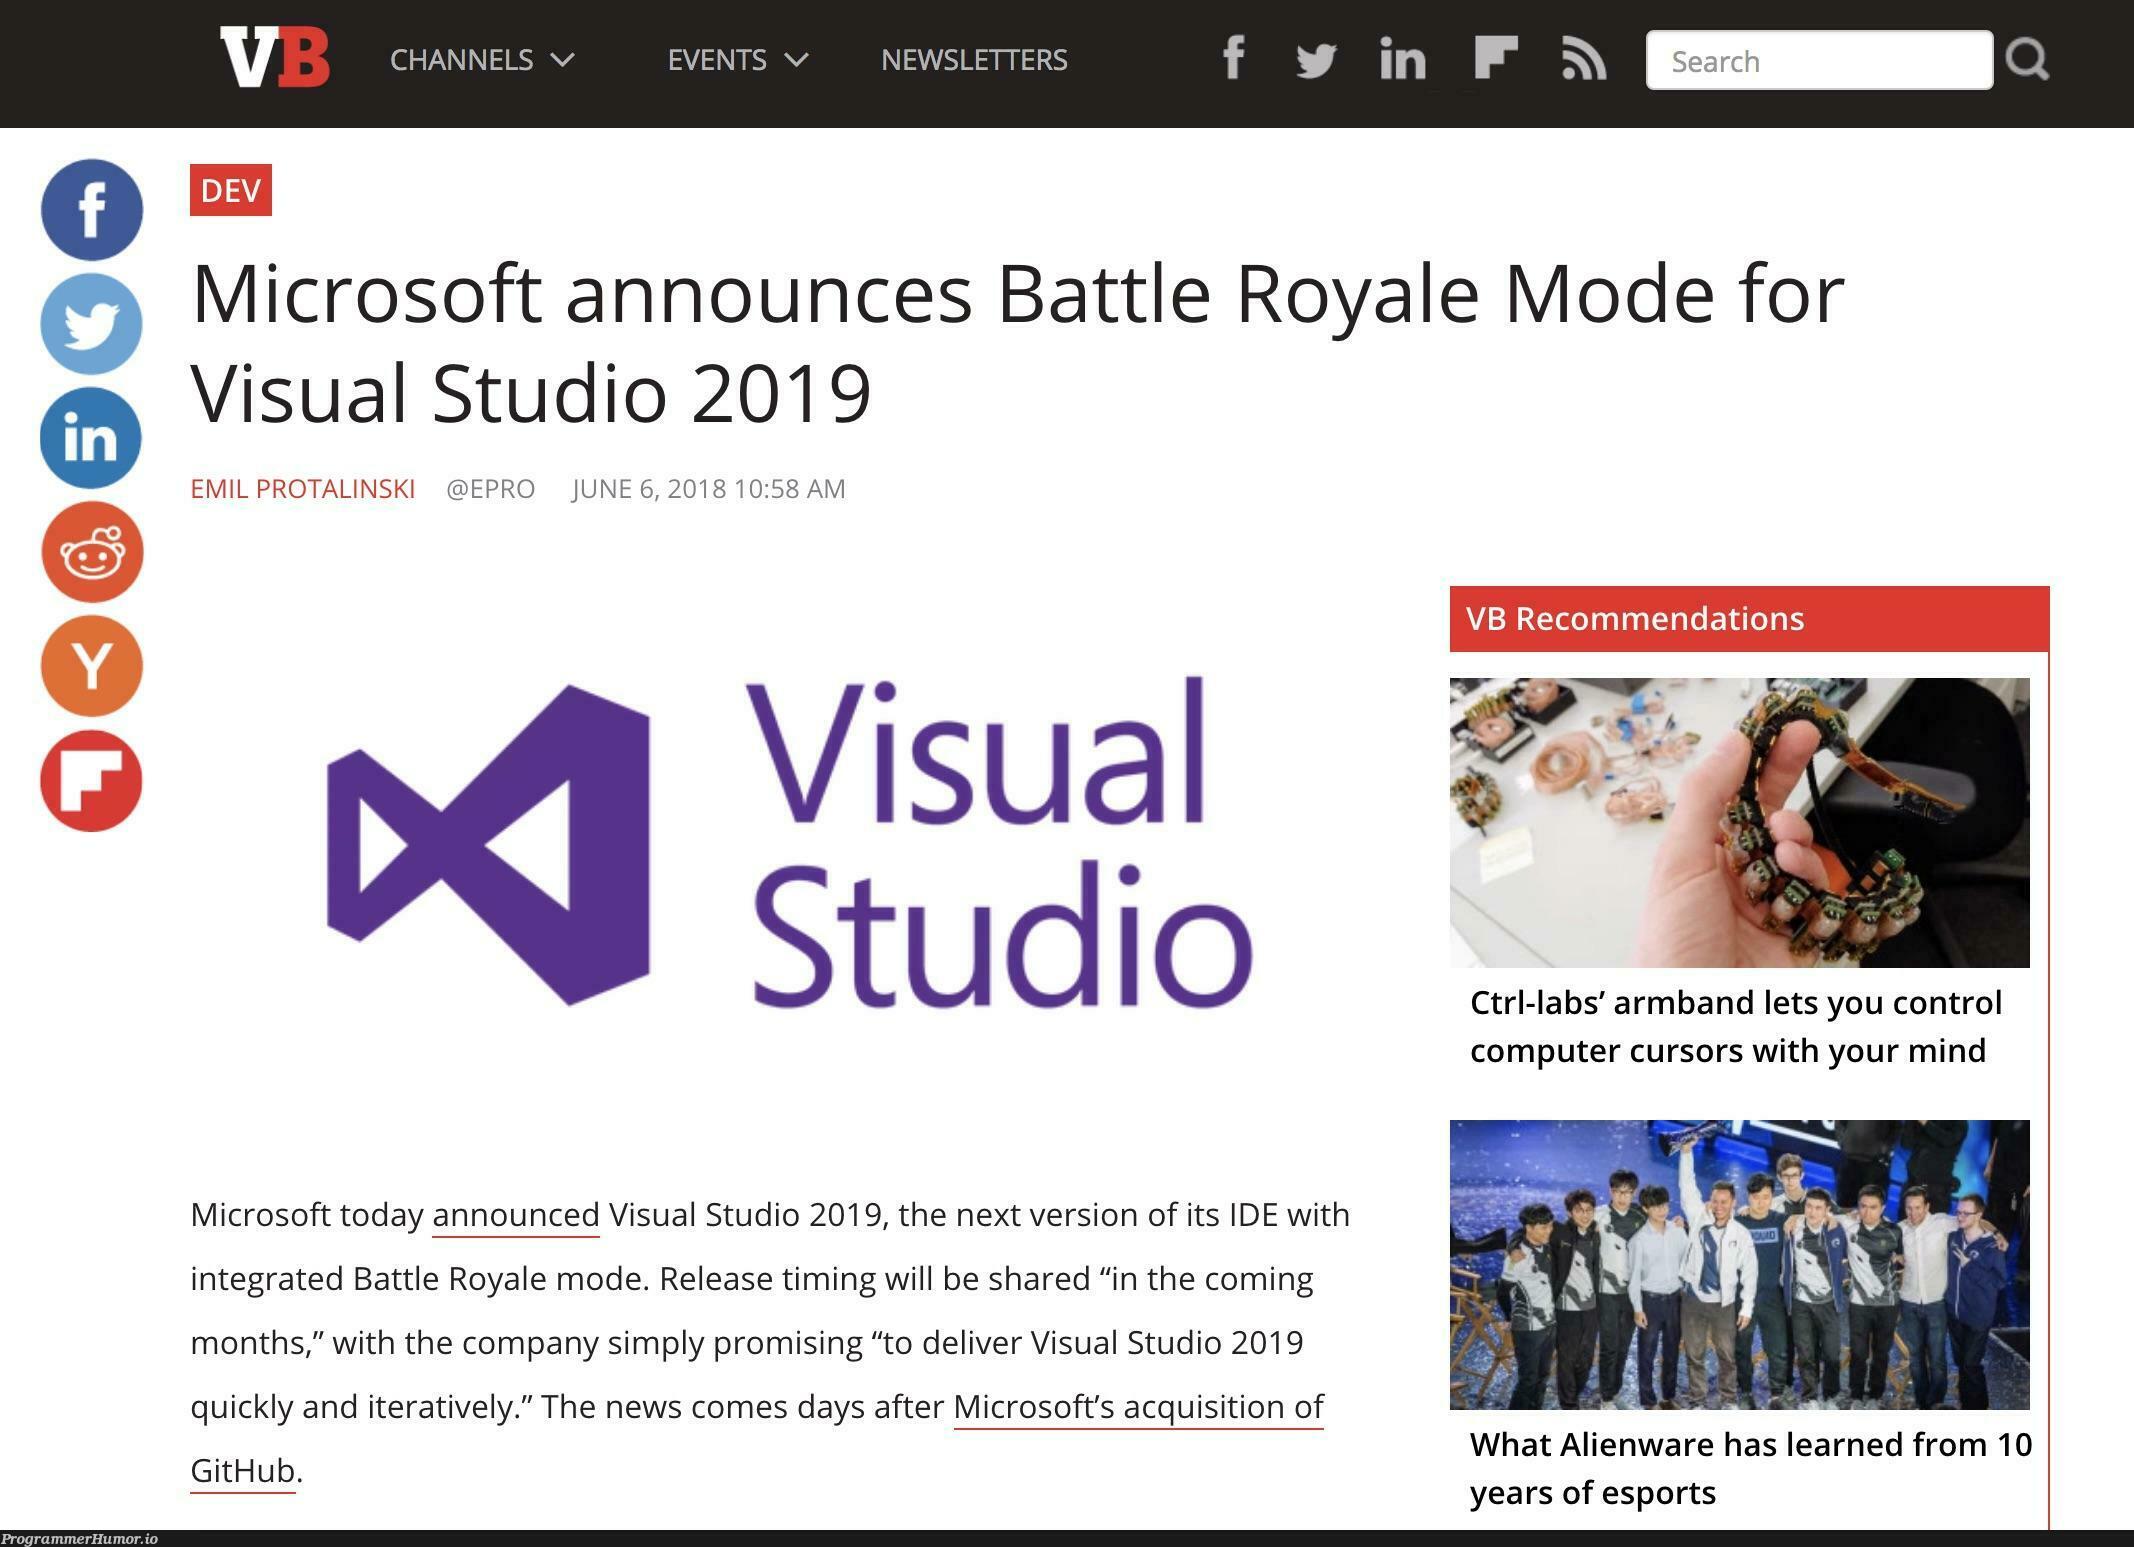Open Ctrl-labs armband article thumbnail
The width and height of the screenshot is (2134, 1547).
1740,822
